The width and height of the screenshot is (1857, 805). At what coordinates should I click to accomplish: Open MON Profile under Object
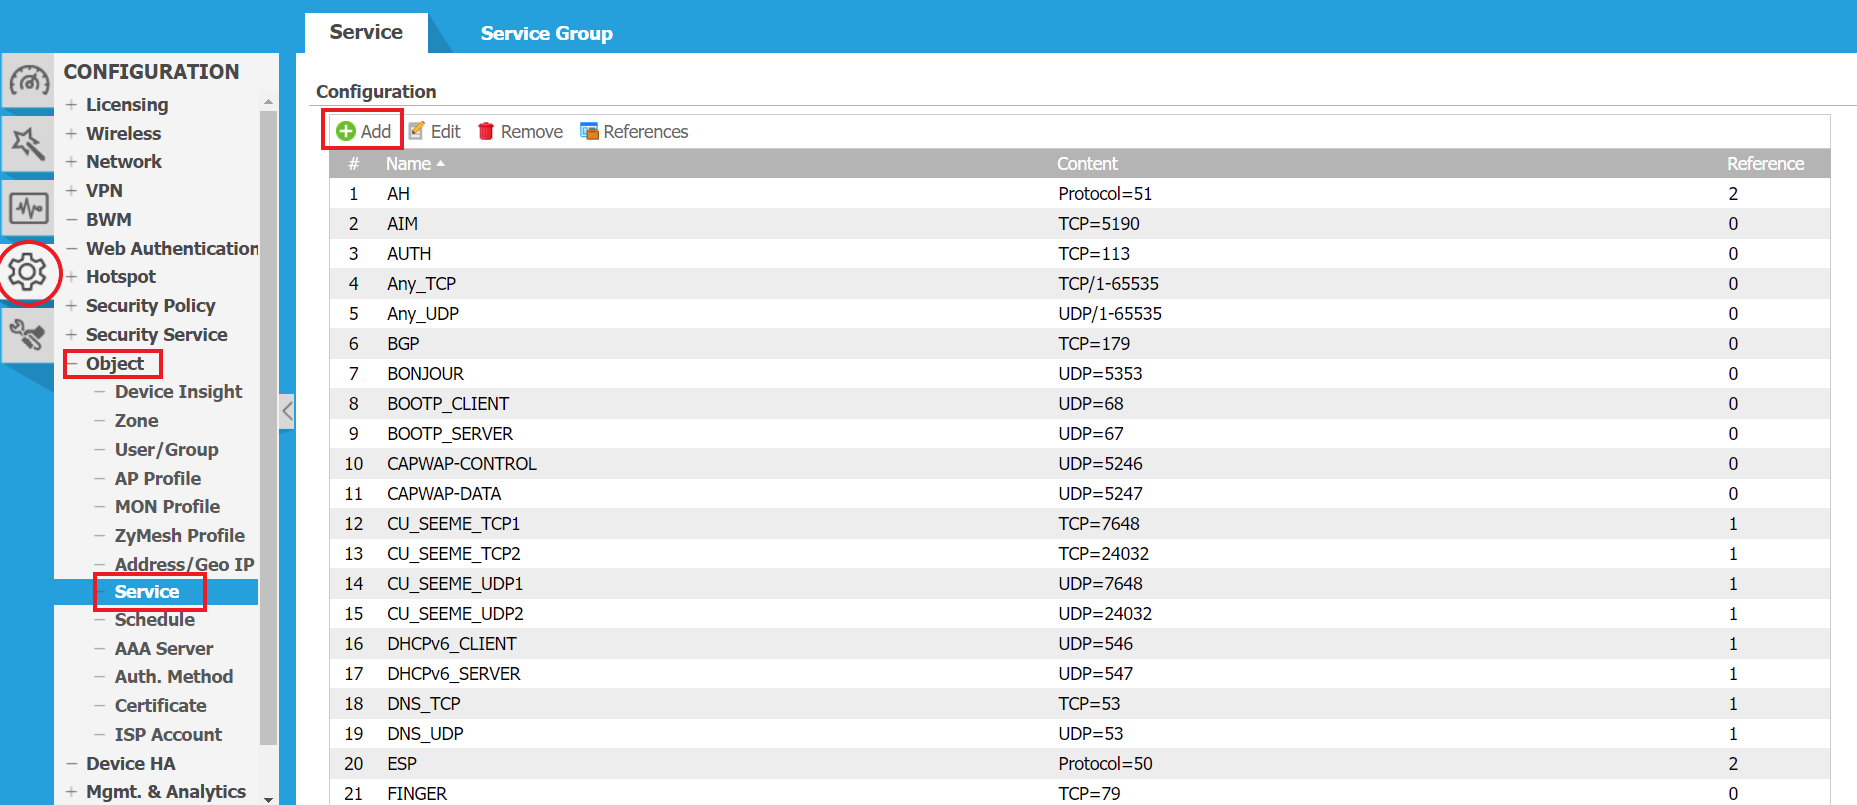(x=167, y=506)
